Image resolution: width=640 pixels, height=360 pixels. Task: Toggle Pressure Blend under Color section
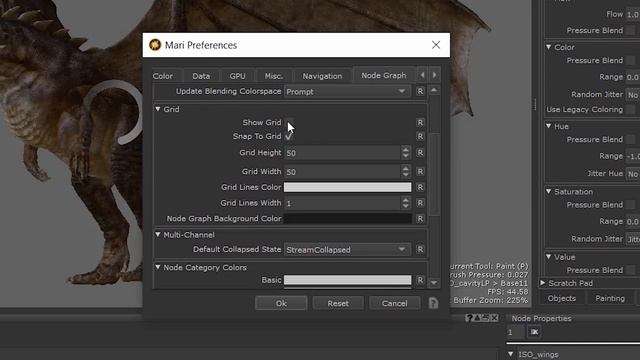tap(631, 60)
